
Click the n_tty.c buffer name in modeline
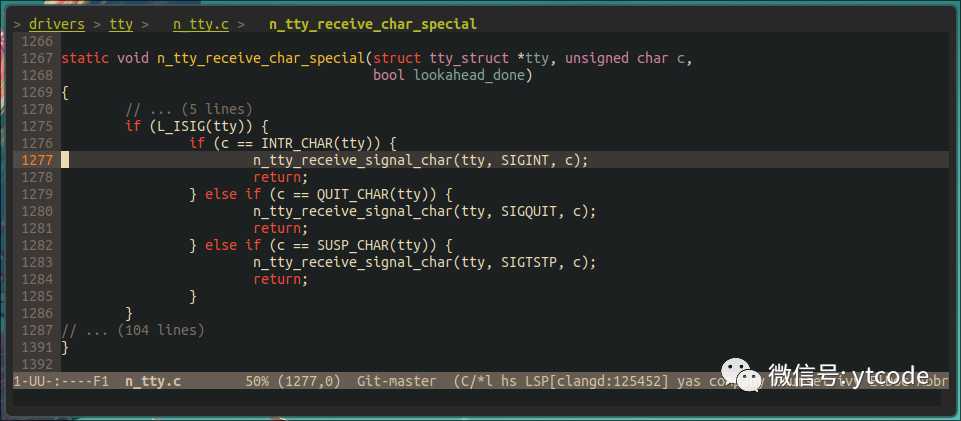(x=153, y=381)
